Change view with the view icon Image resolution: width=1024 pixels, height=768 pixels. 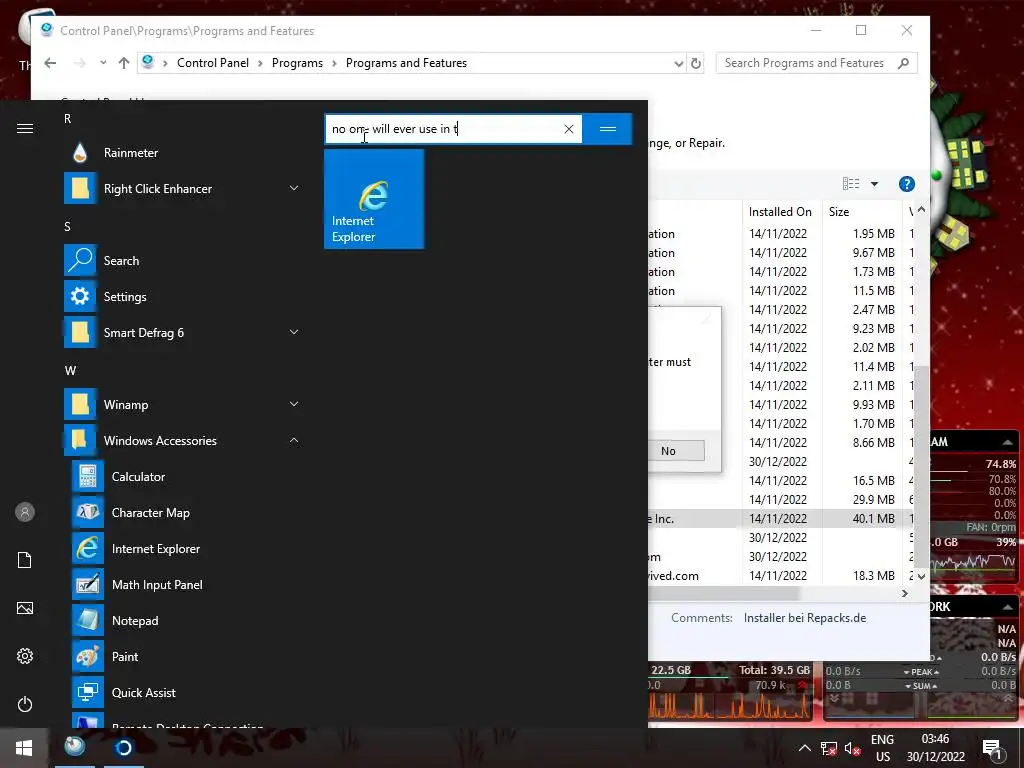pos(851,184)
